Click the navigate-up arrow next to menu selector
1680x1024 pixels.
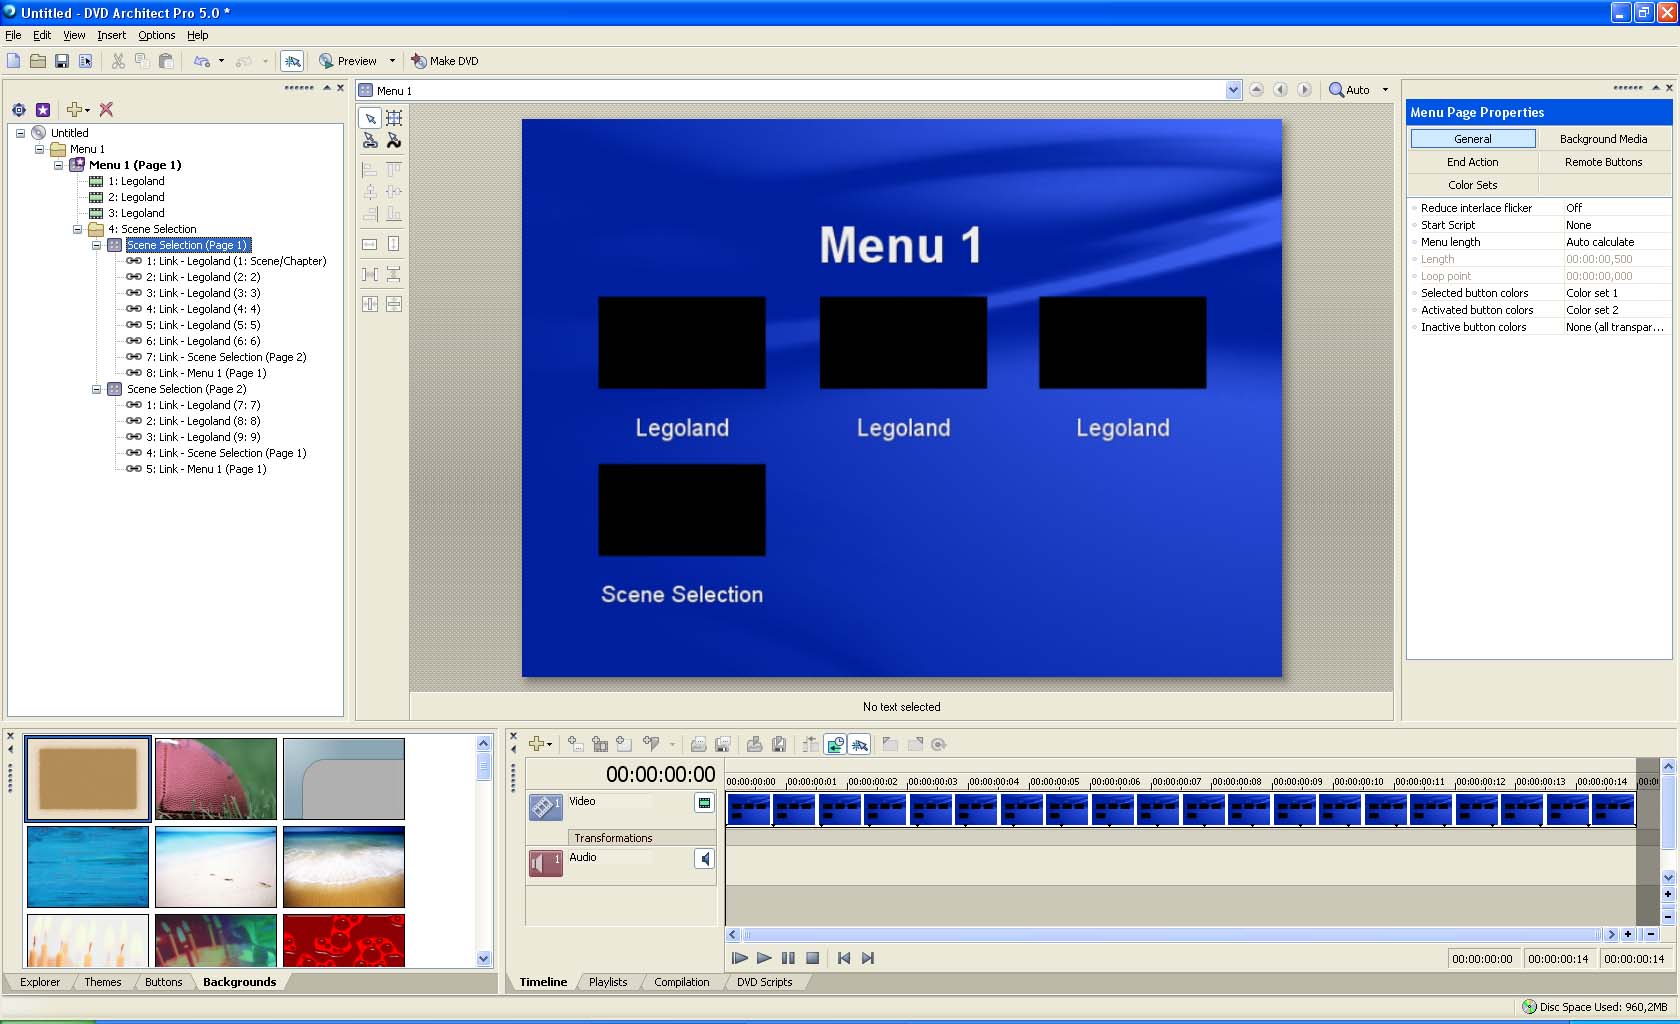[x=1256, y=90]
